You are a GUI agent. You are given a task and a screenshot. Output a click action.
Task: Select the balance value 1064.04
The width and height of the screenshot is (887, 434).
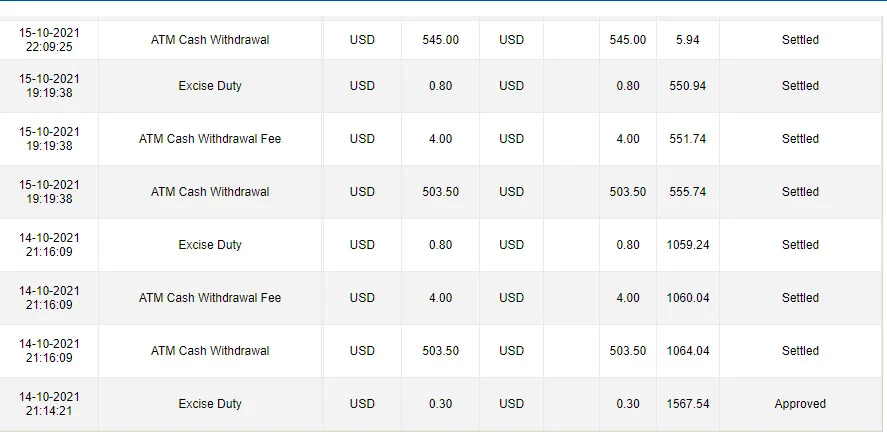click(x=688, y=351)
